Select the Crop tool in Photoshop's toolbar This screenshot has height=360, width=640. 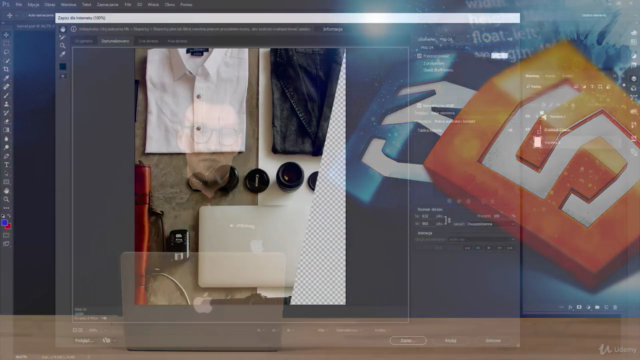pyautogui.click(x=6, y=69)
